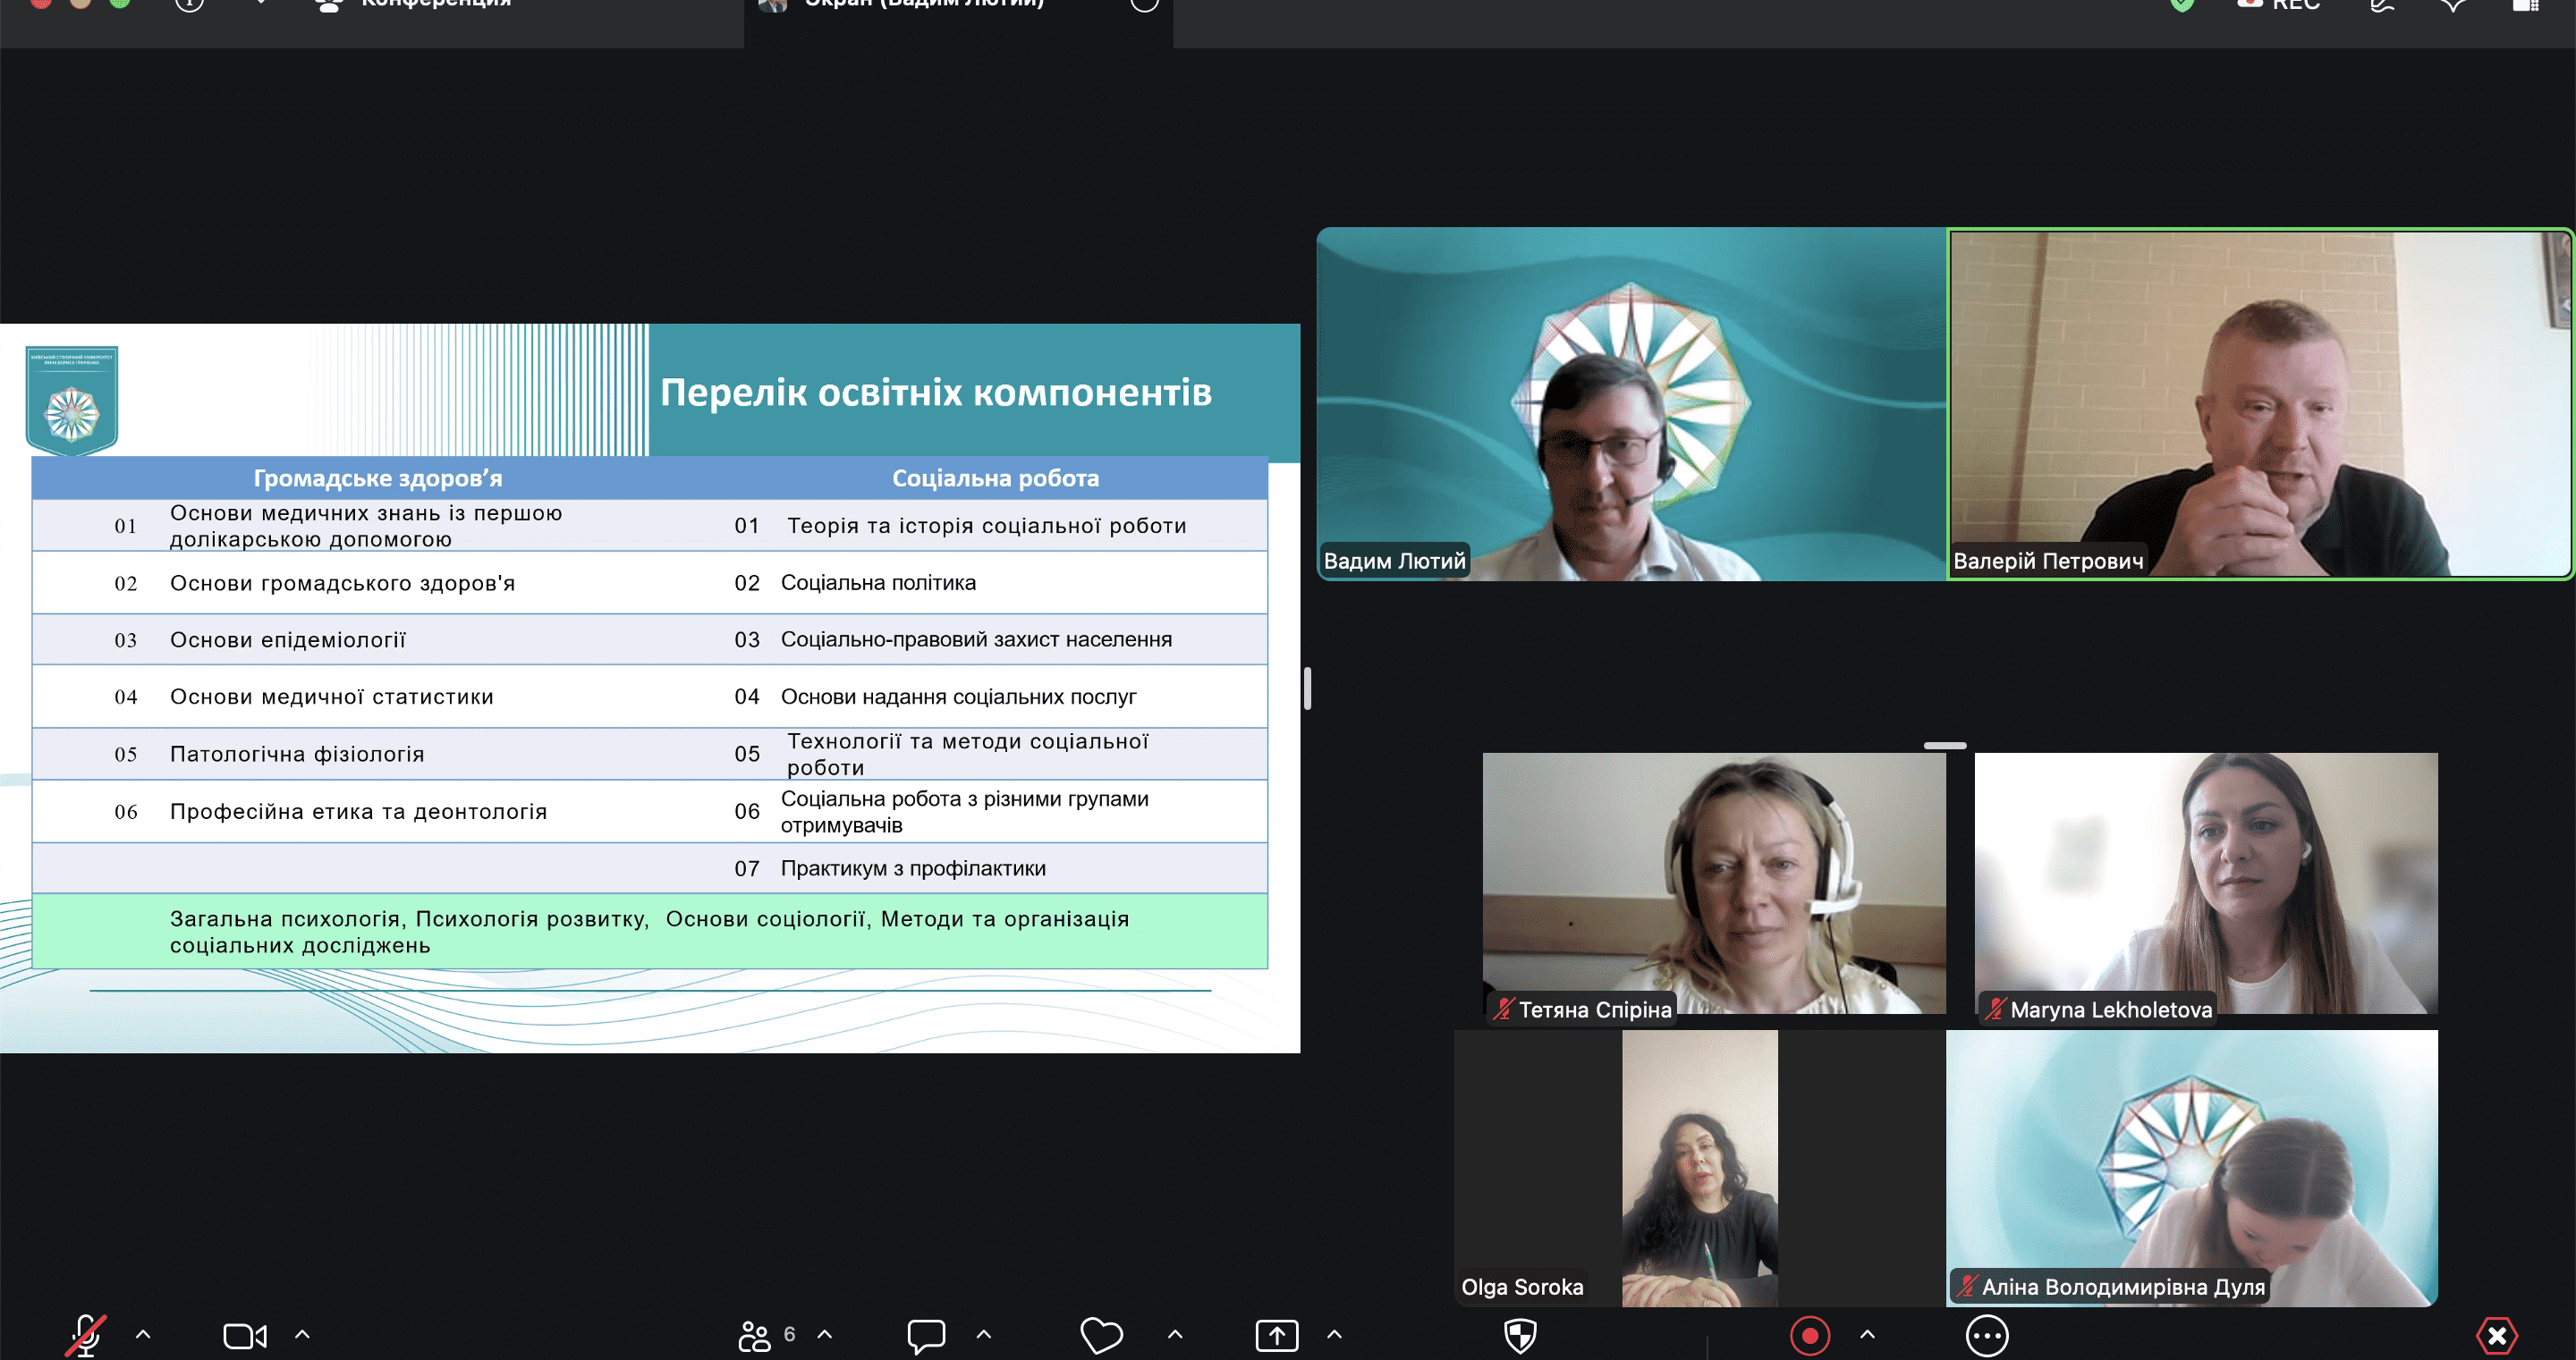This screenshot has width=2576, height=1360.
Task: Open the reactions heart icon
Action: click(1101, 1335)
